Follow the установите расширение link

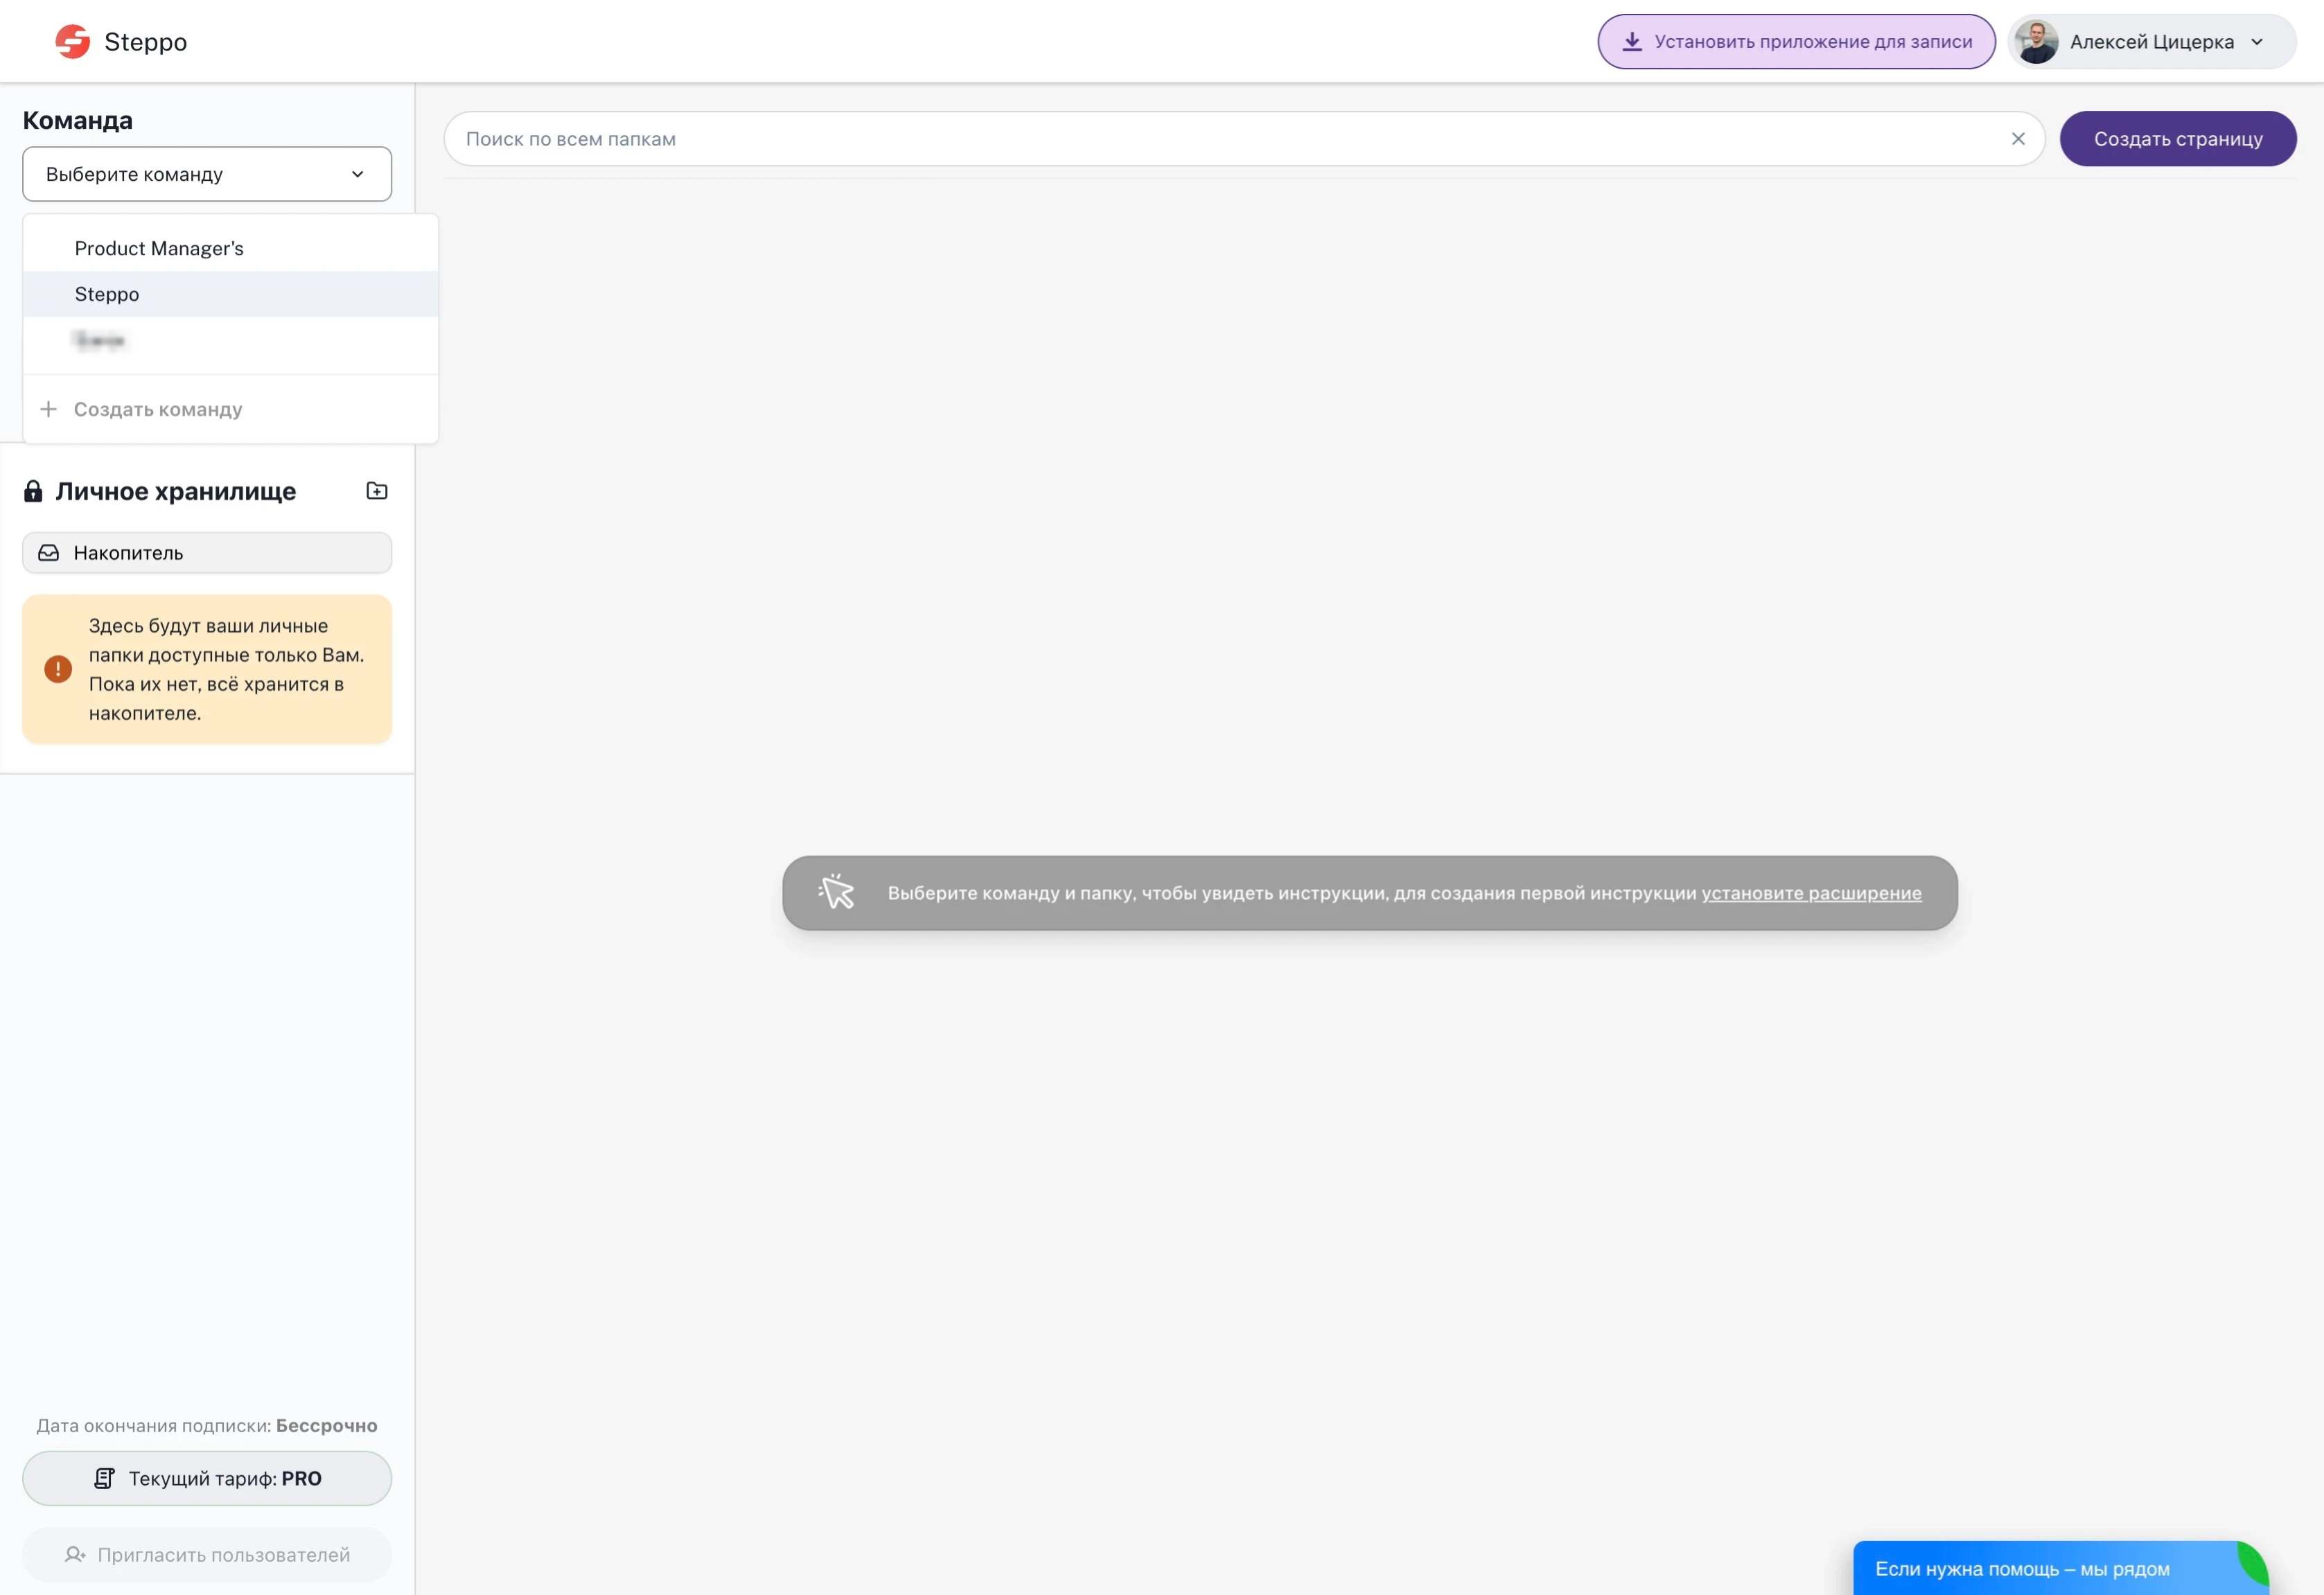click(1811, 893)
